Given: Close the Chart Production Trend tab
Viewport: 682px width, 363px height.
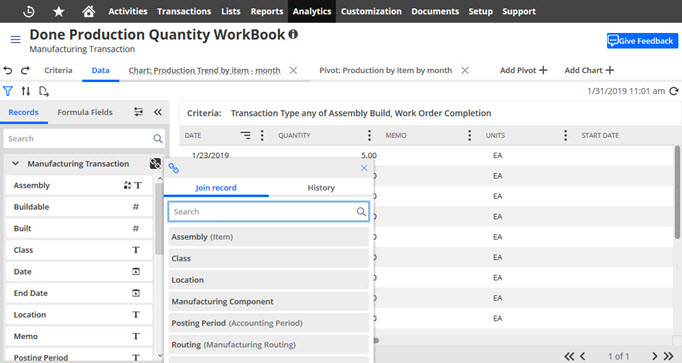Looking at the screenshot, I should [293, 70].
